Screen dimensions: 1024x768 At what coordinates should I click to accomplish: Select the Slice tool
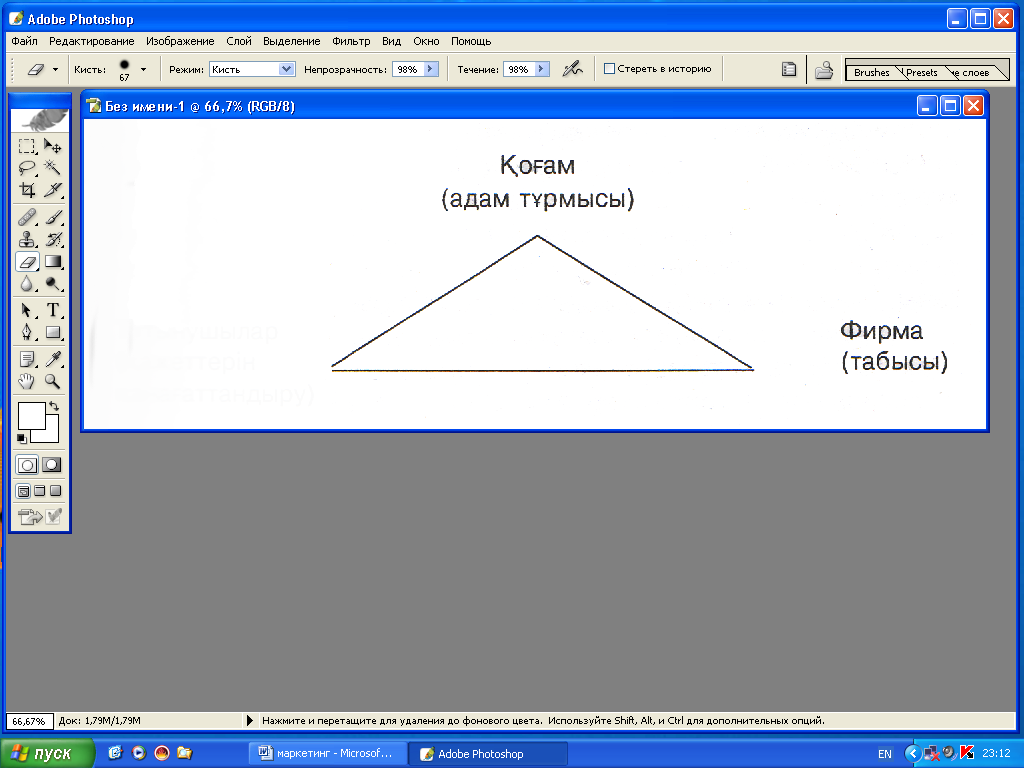(53, 190)
